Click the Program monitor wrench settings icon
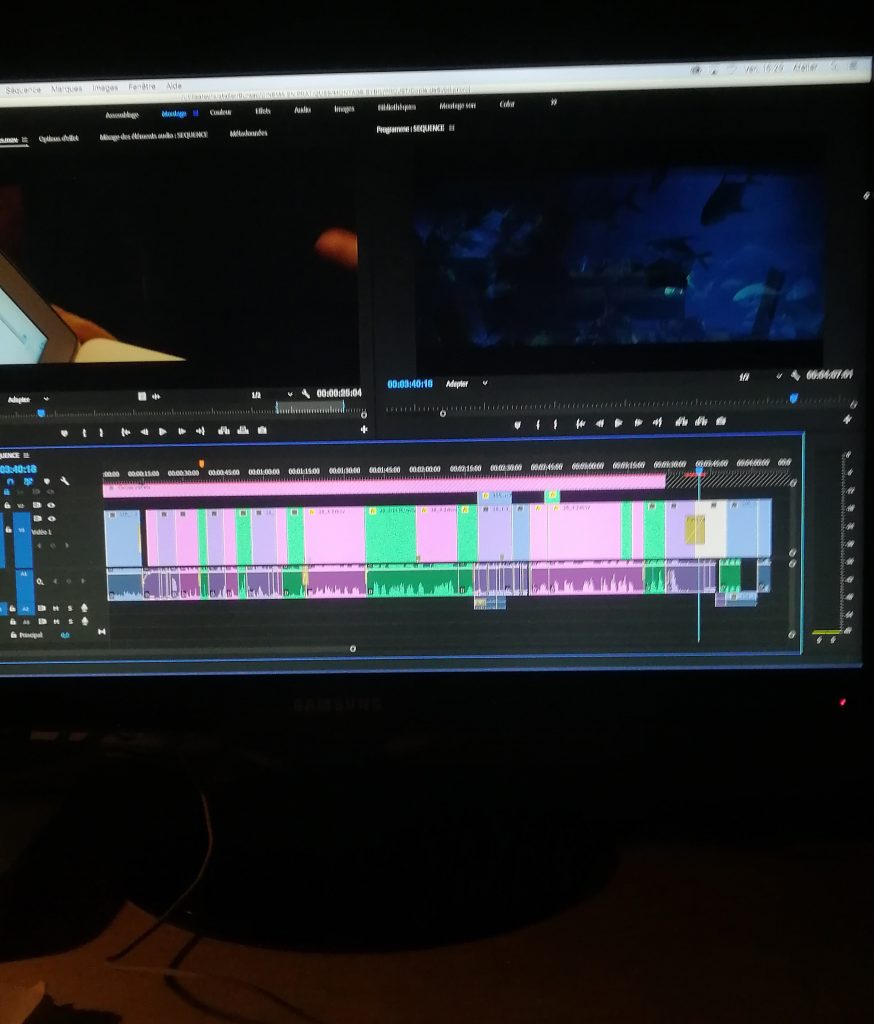Viewport: 874px width, 1024px height. [796, 376]
